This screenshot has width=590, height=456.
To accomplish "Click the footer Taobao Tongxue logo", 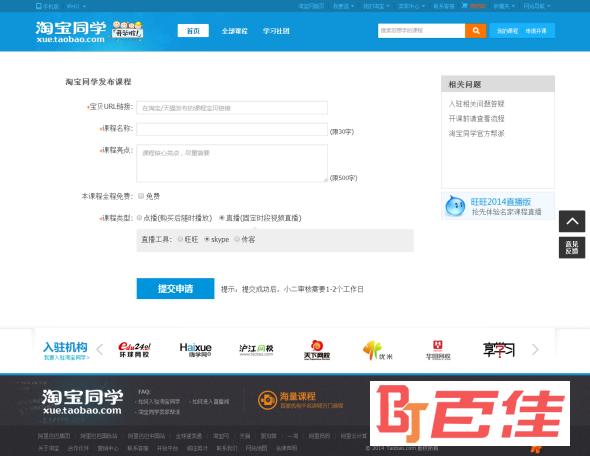I will tap(82, 402).
